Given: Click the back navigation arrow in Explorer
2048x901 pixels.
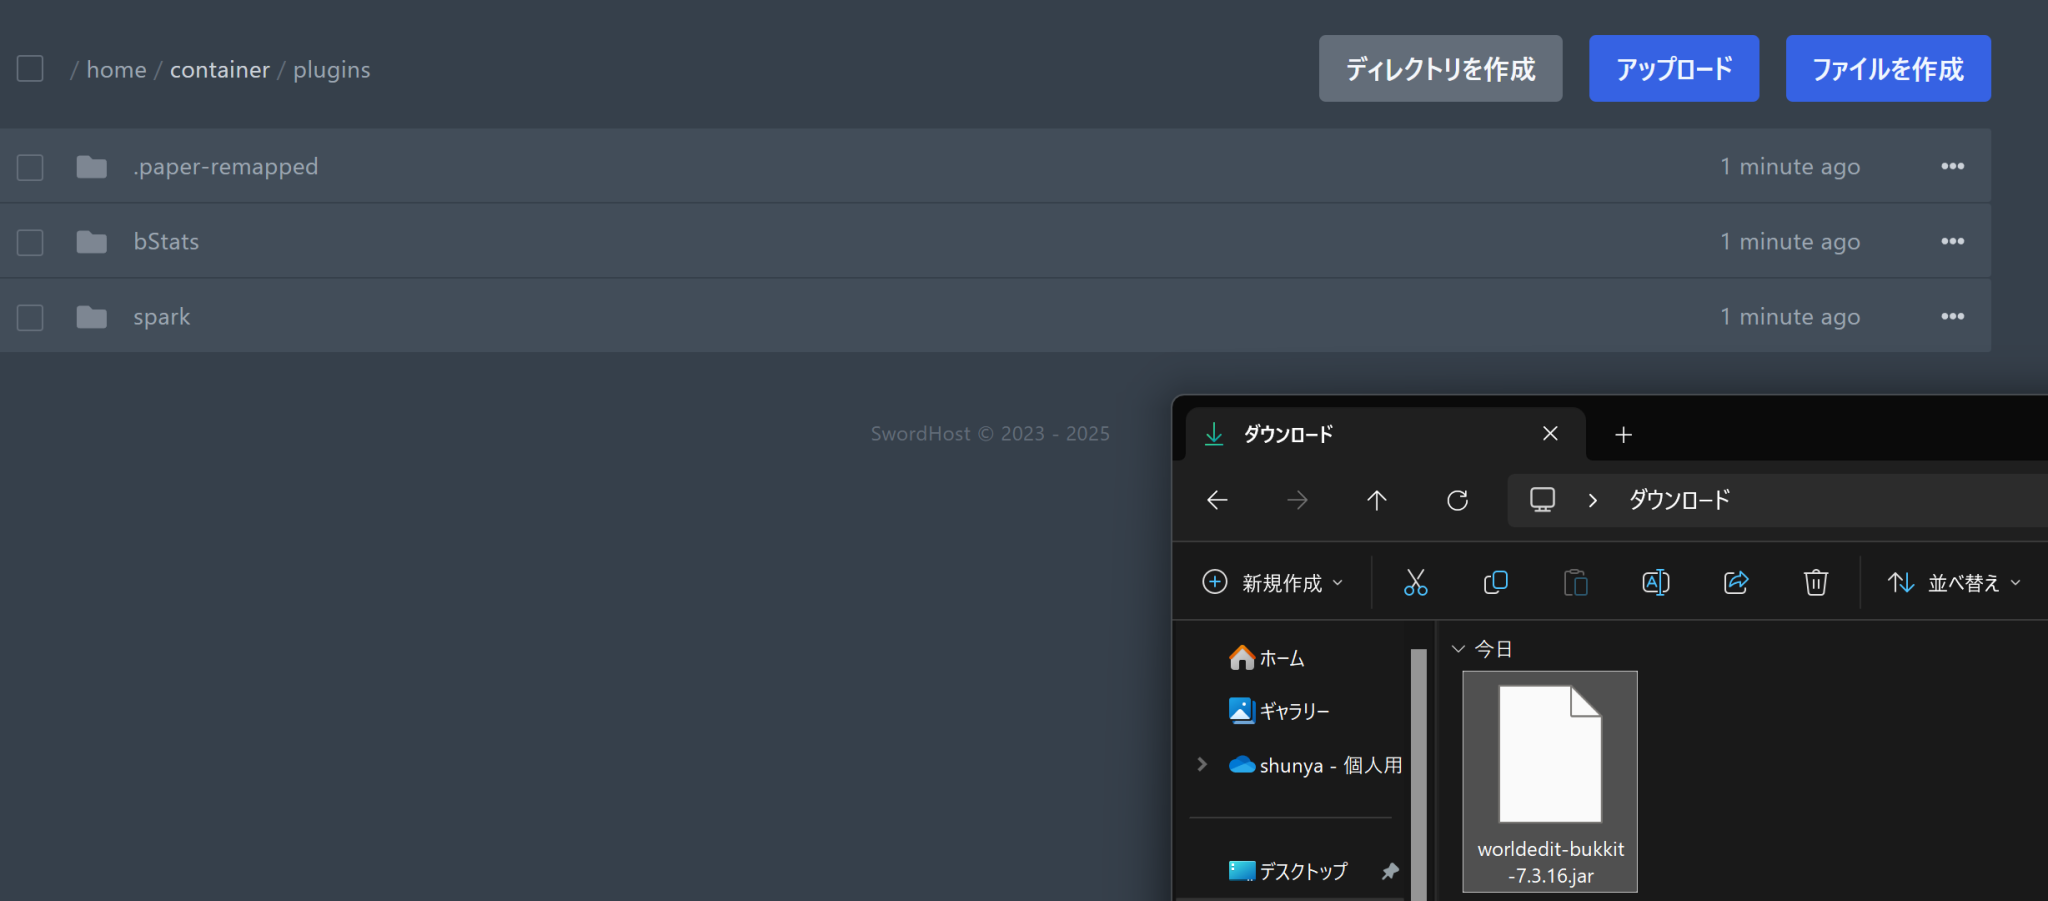Looking at the screenshot, I should click(x=1216, y=500).
